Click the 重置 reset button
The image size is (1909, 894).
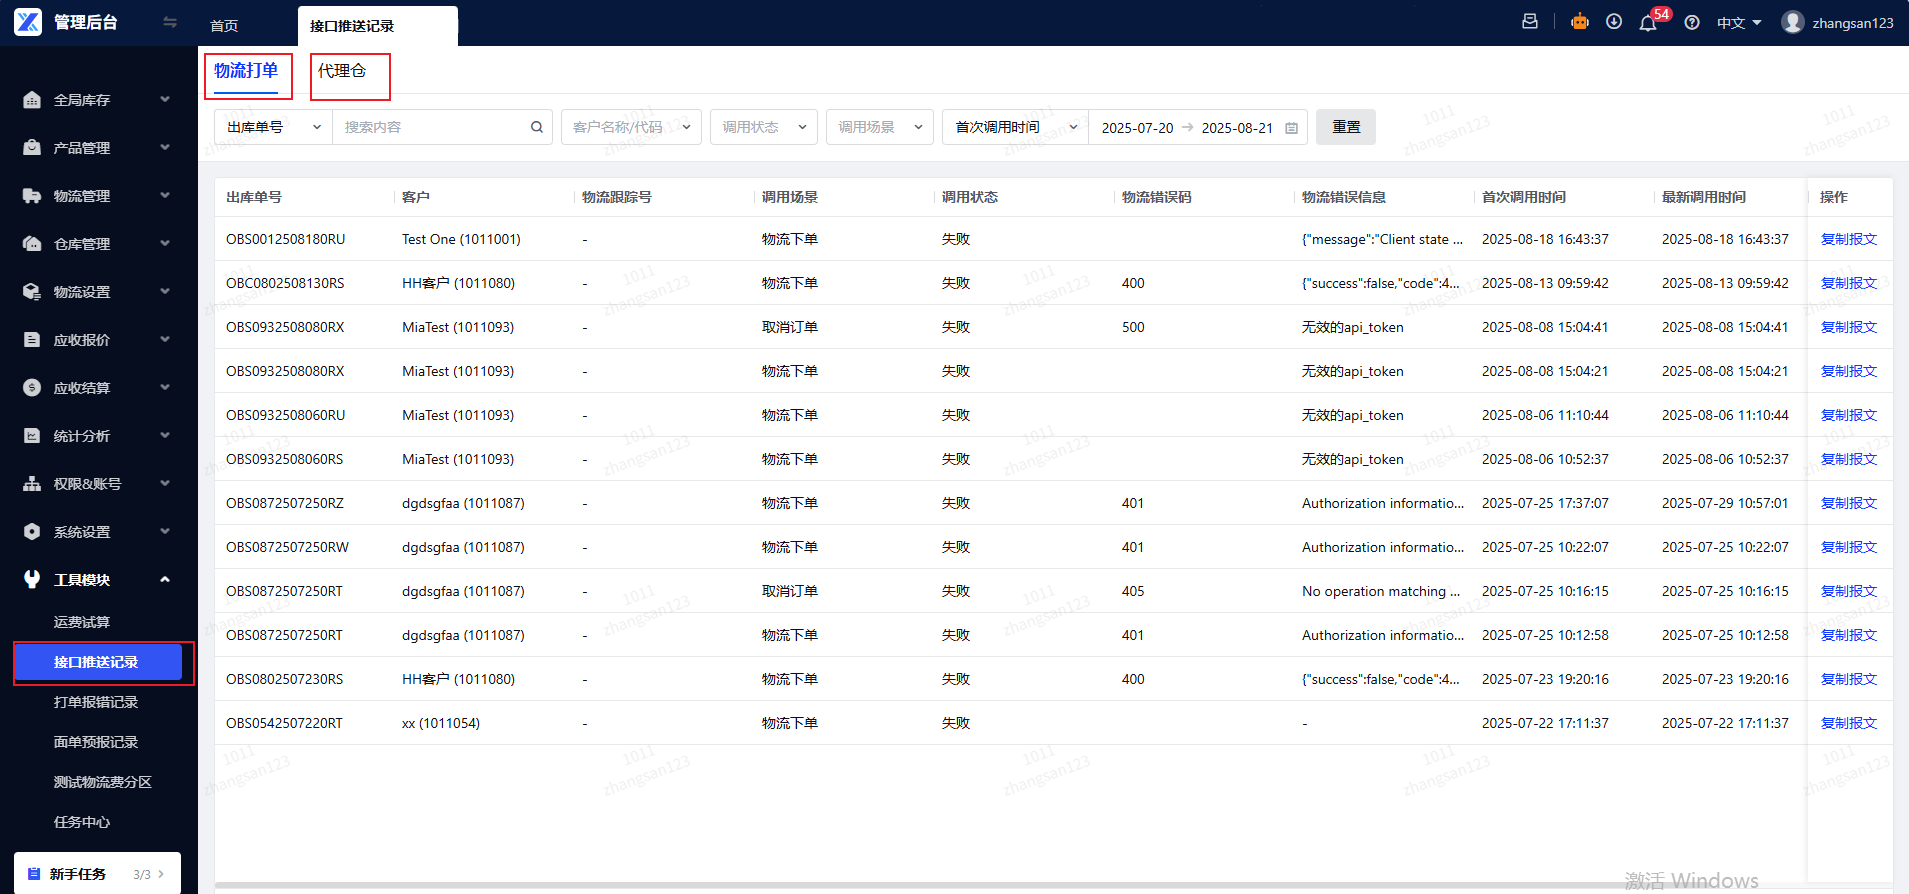pos(1346,127)
